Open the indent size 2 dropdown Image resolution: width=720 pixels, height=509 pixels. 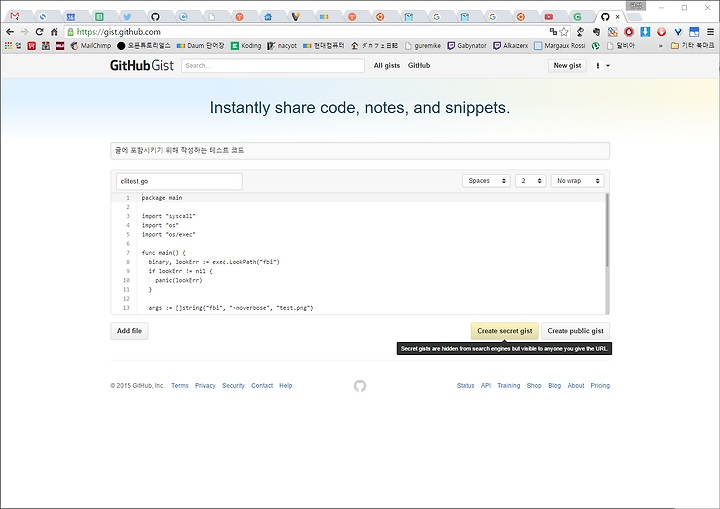click(530, 181)
